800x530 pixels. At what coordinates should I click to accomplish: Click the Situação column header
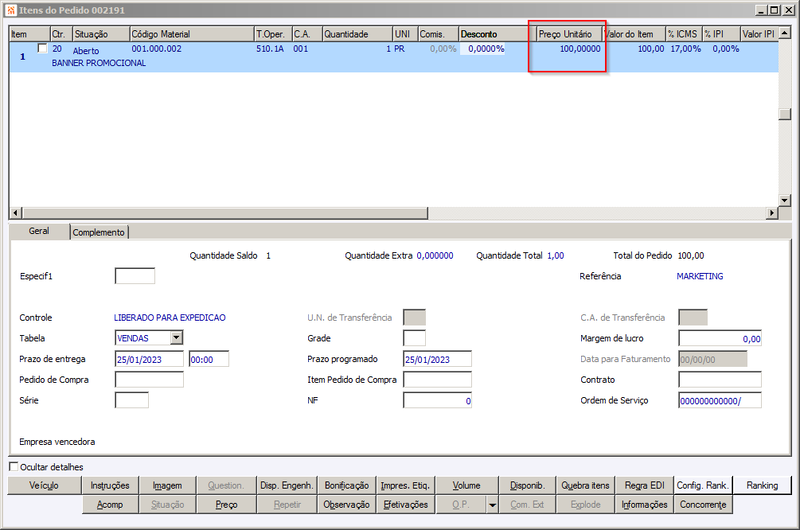(101, 34)
